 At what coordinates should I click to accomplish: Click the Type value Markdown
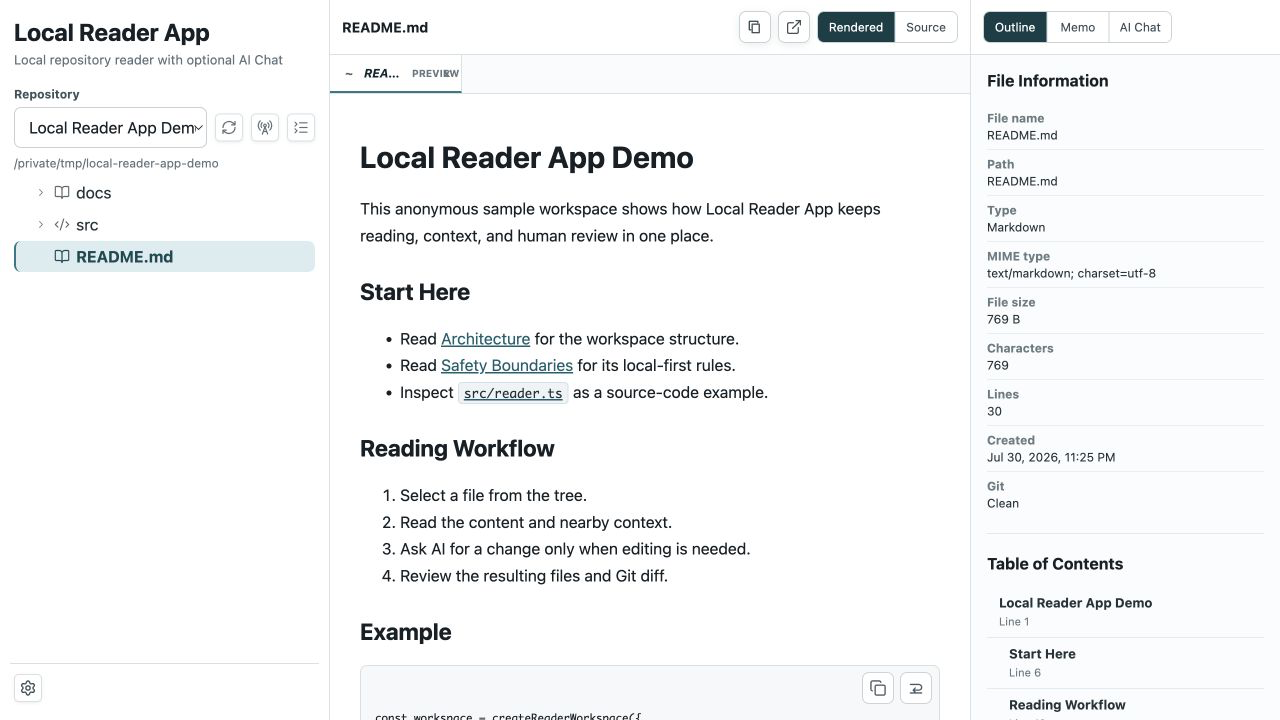pyautogui.click(x=1016, y=227)
